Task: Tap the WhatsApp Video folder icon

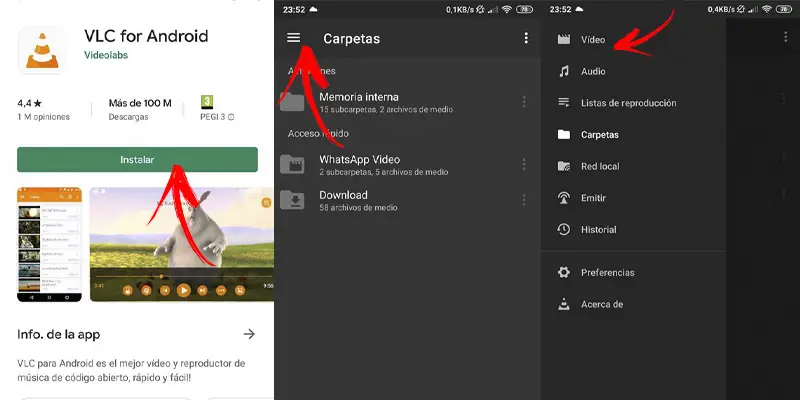Action: click(292, 164)
